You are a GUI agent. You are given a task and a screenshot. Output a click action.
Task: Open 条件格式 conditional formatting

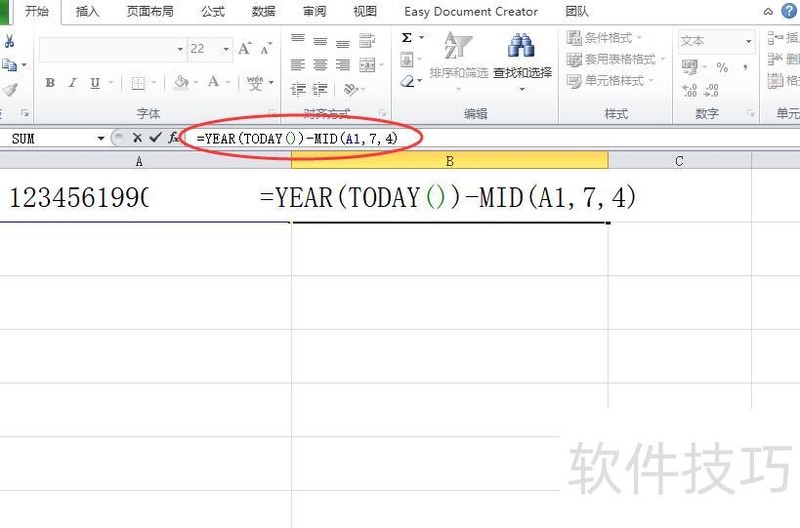604,37
